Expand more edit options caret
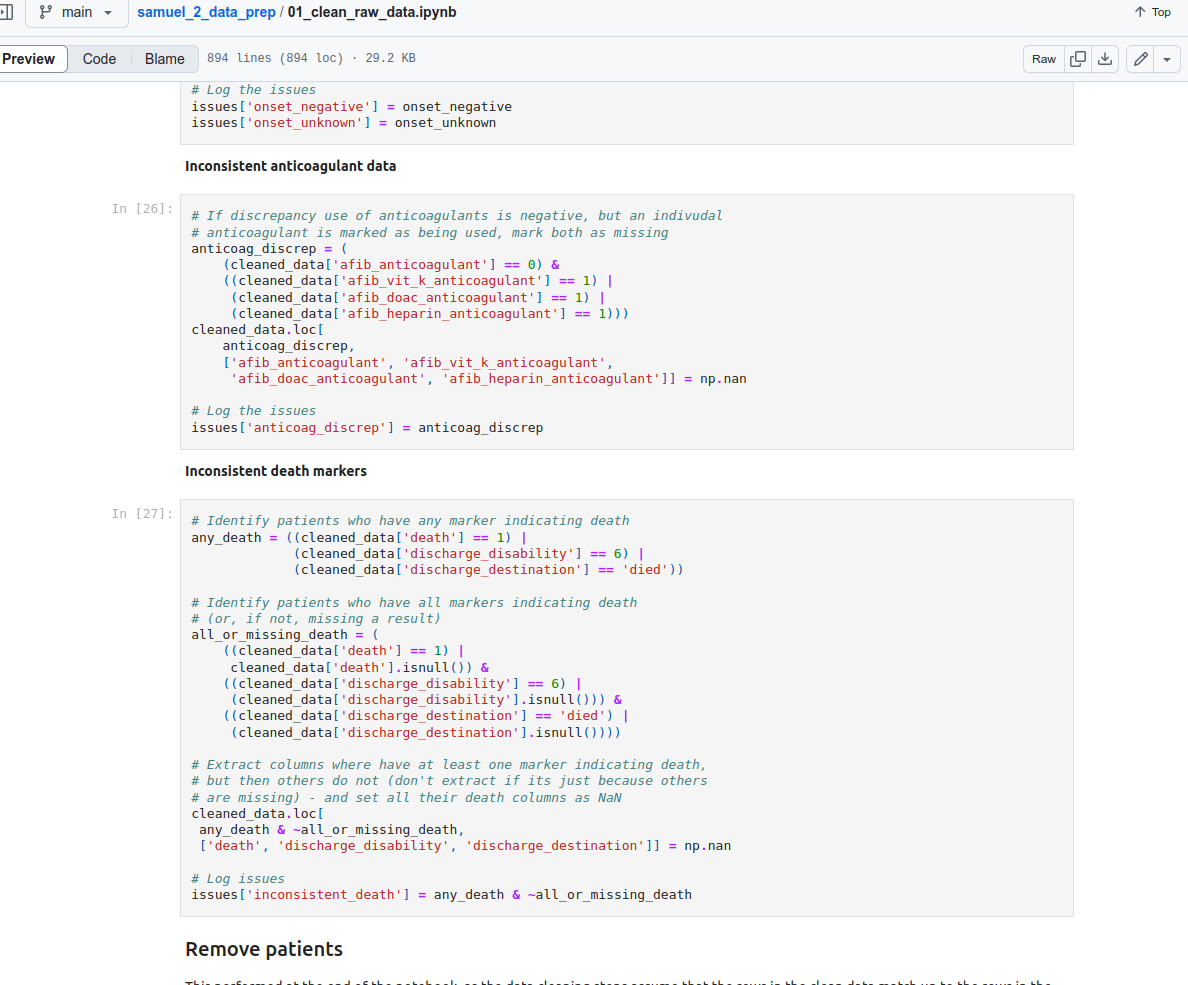This screenshot has width=1188, height=985. [x=1167, y=59]
